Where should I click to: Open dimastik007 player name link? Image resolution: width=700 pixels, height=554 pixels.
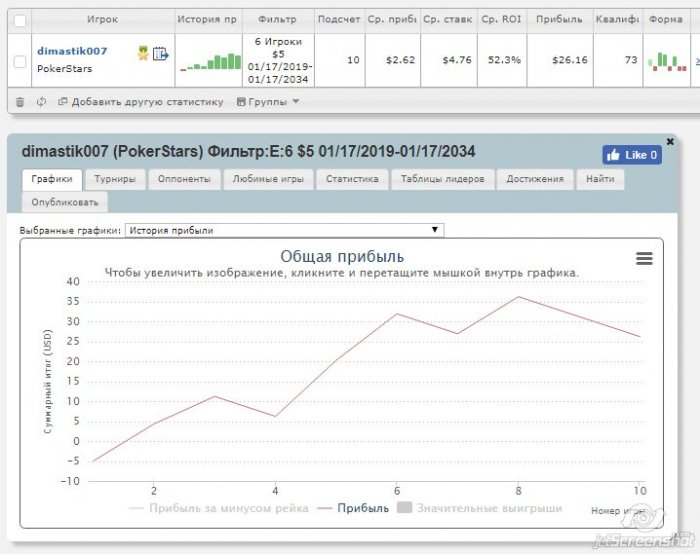tap(71, 51)
